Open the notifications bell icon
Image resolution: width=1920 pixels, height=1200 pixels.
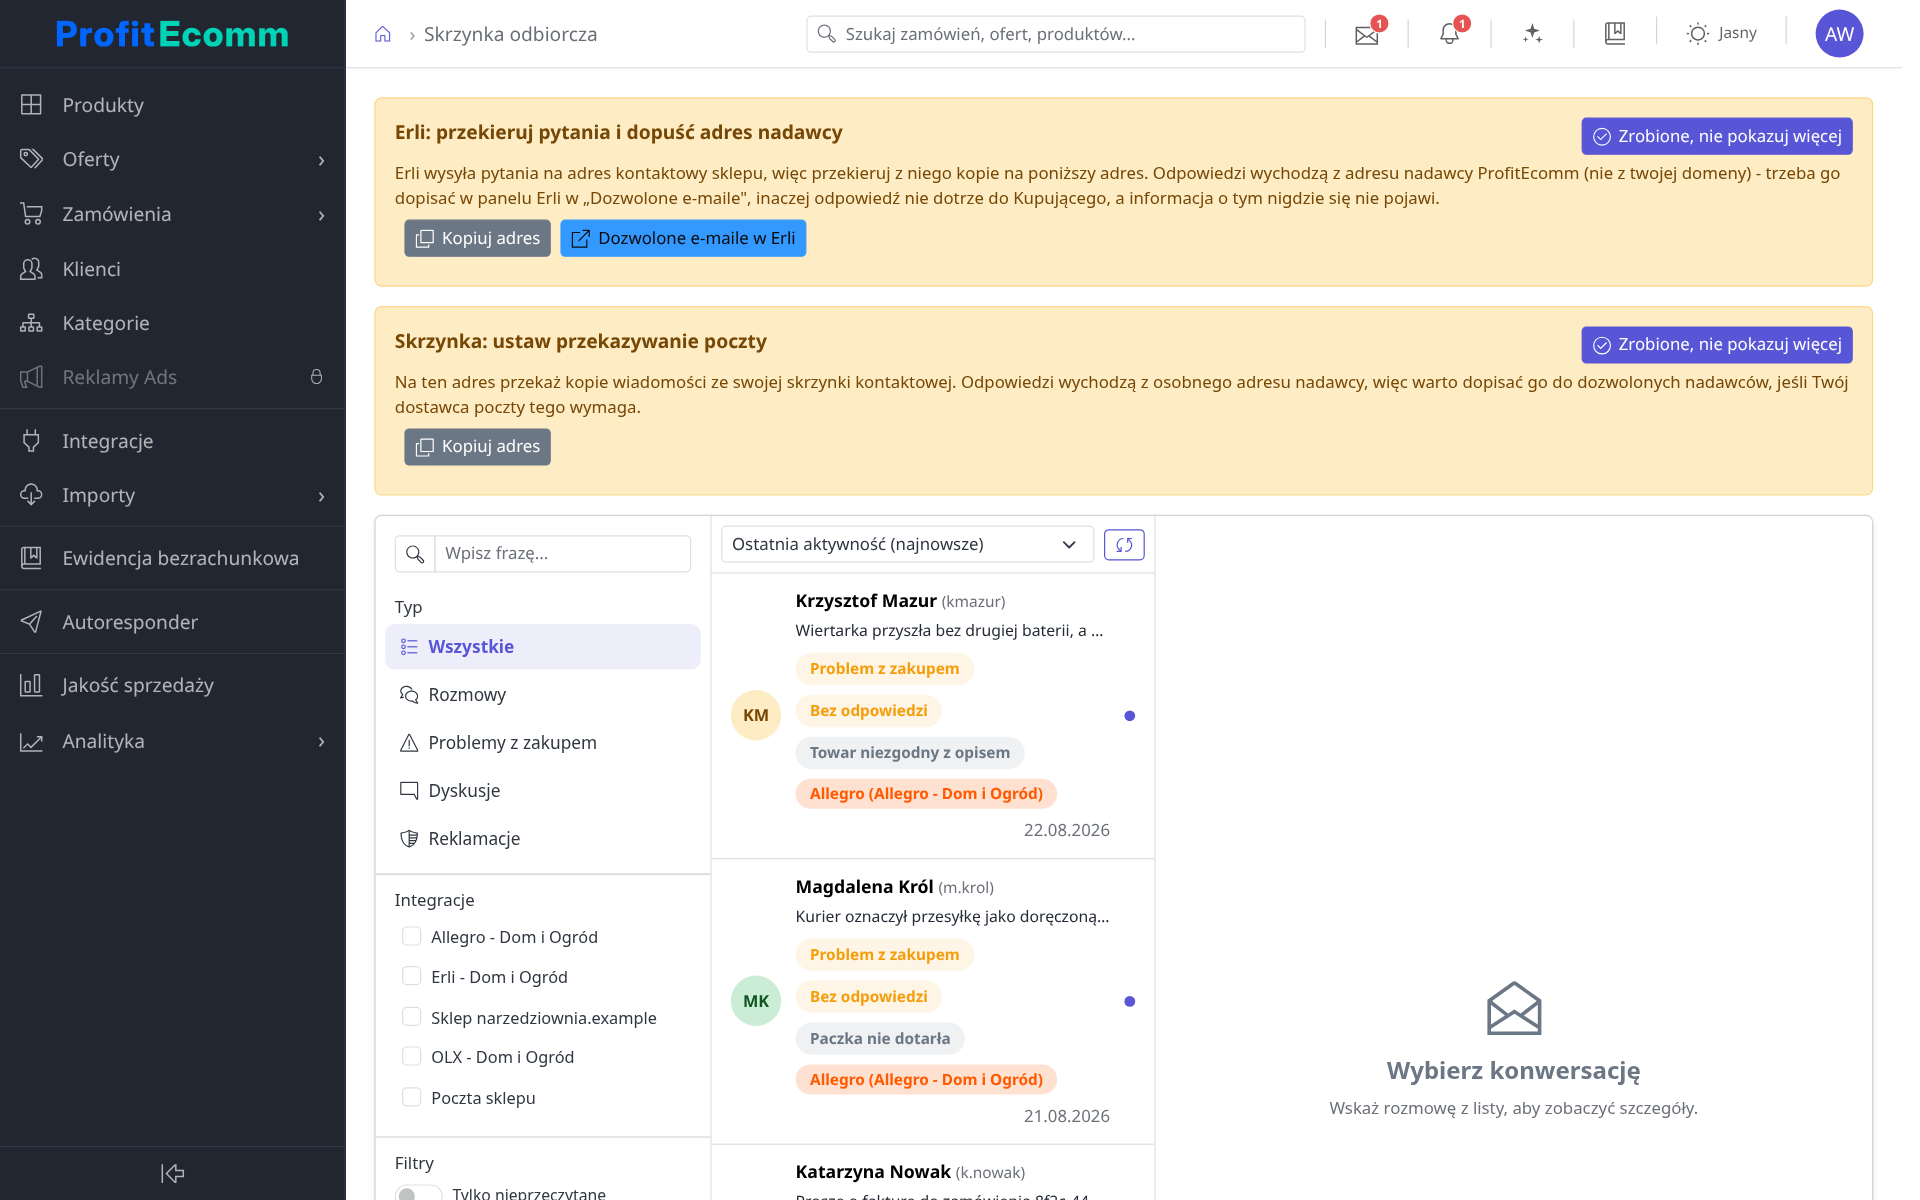tap(1449, 34)
